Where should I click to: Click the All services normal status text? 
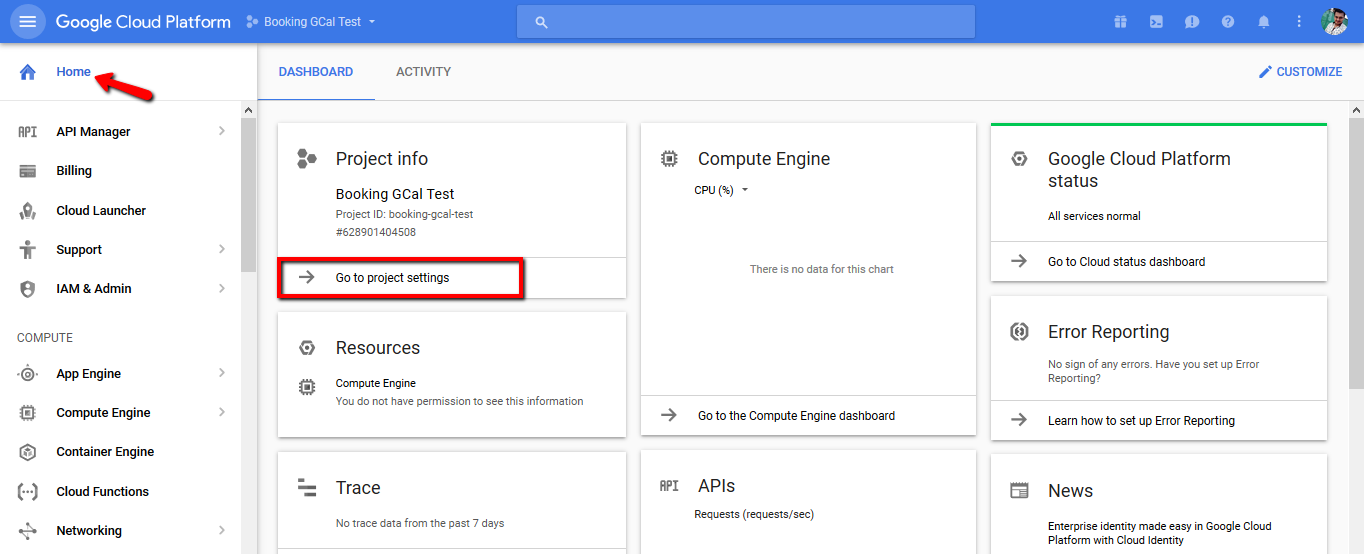click(1094, 216)
